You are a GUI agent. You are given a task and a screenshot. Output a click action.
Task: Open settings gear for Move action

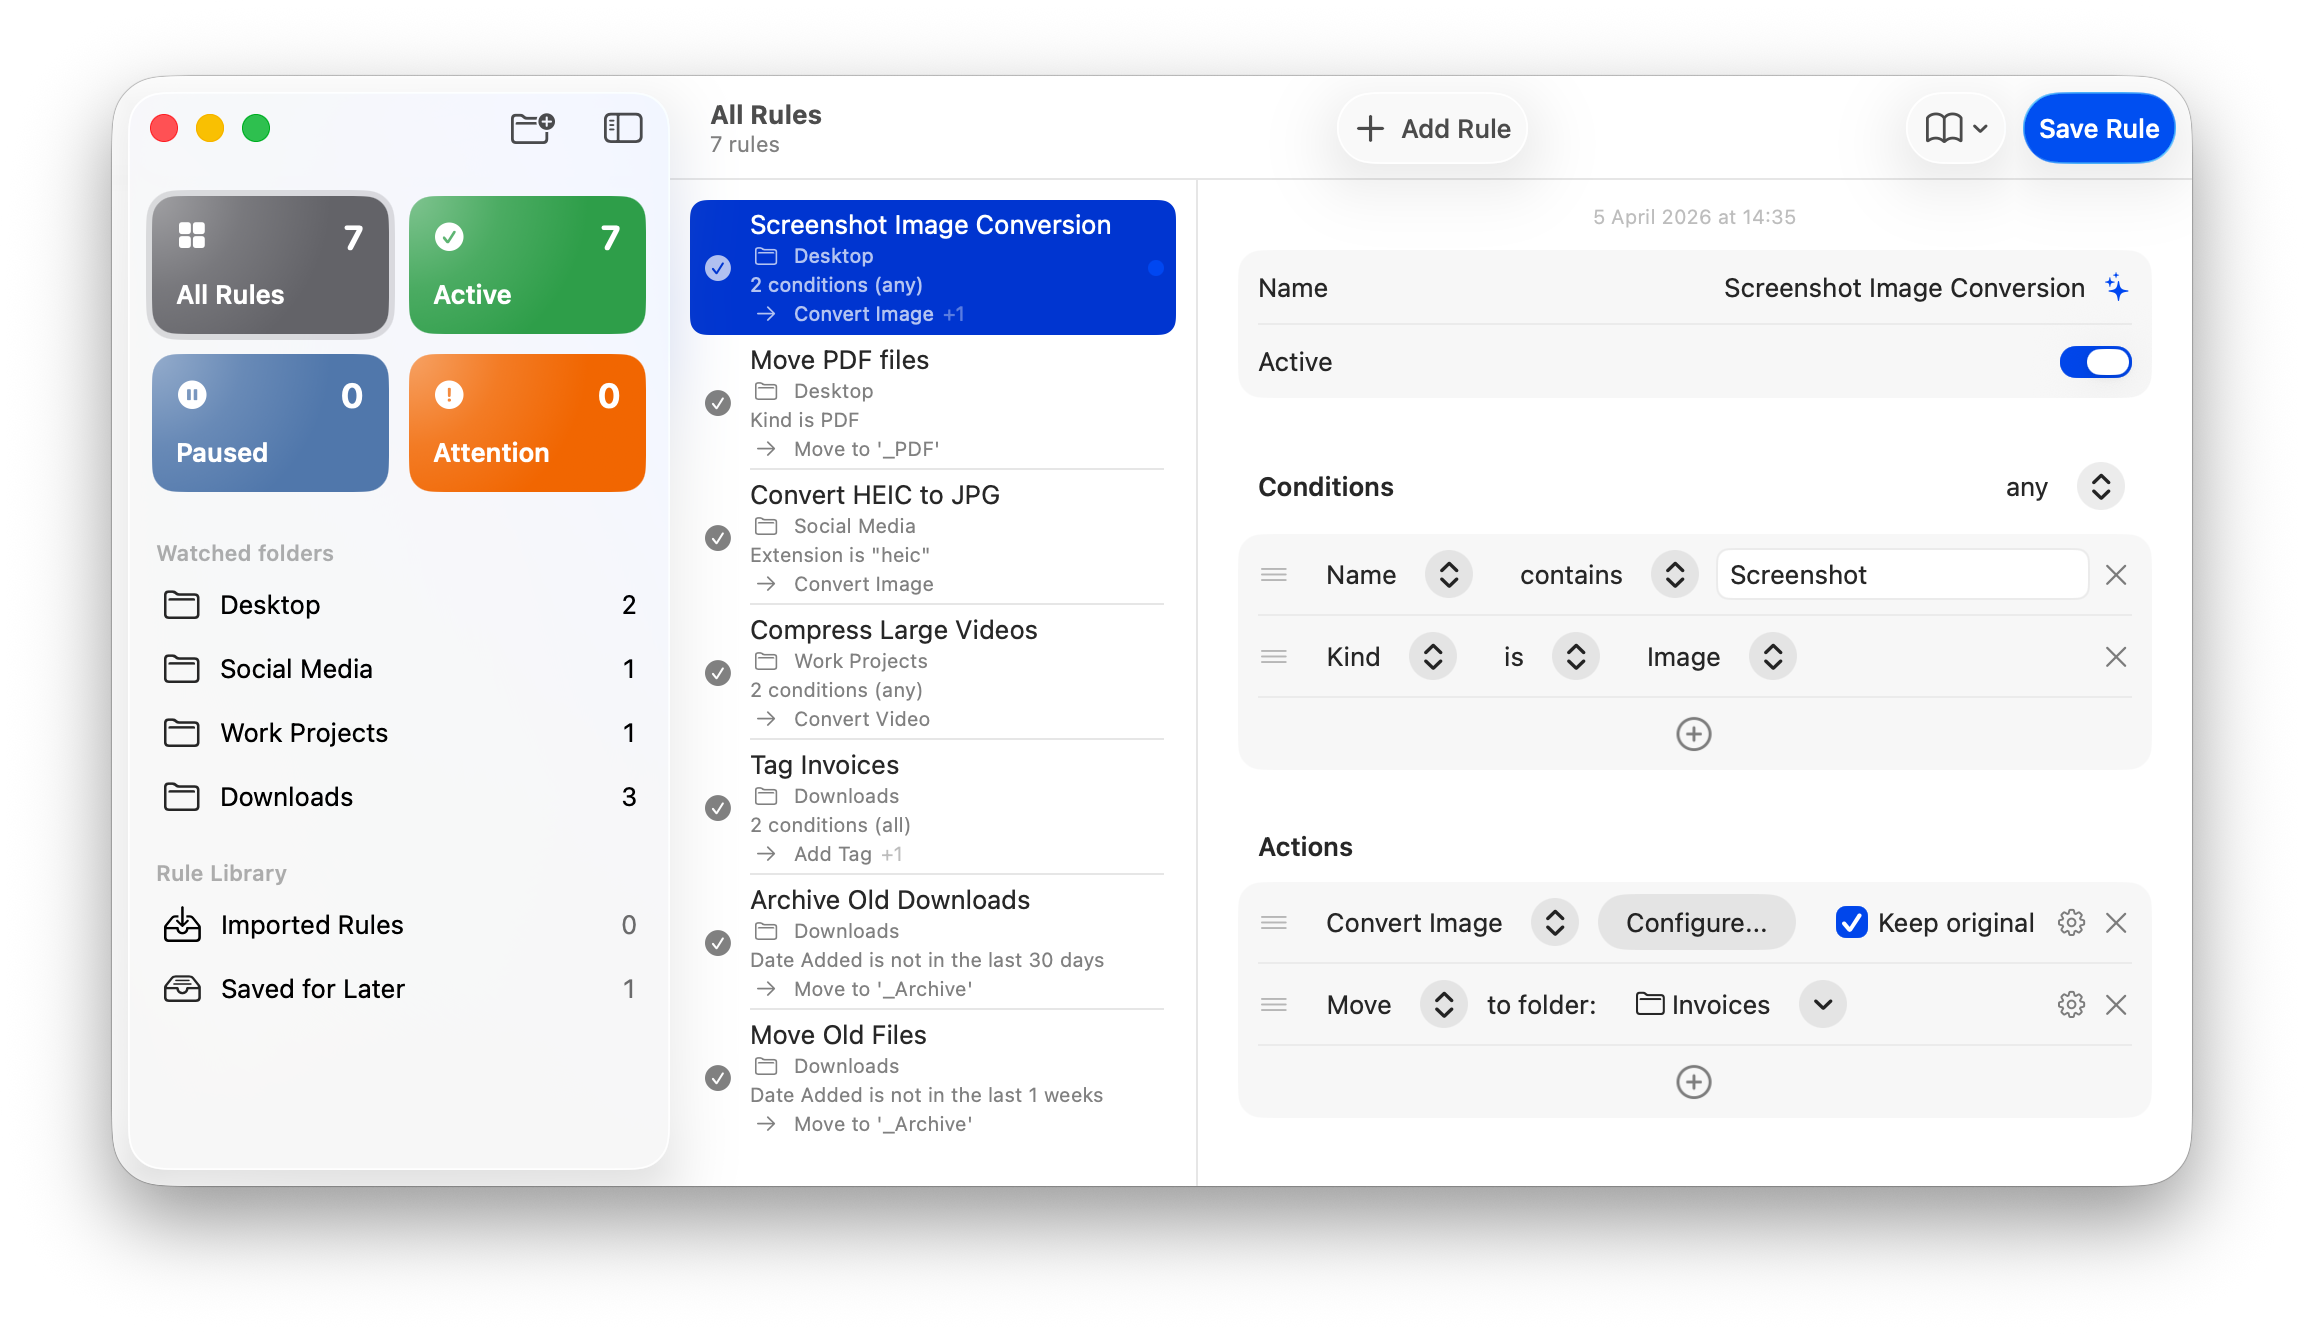(2071, 1005)
